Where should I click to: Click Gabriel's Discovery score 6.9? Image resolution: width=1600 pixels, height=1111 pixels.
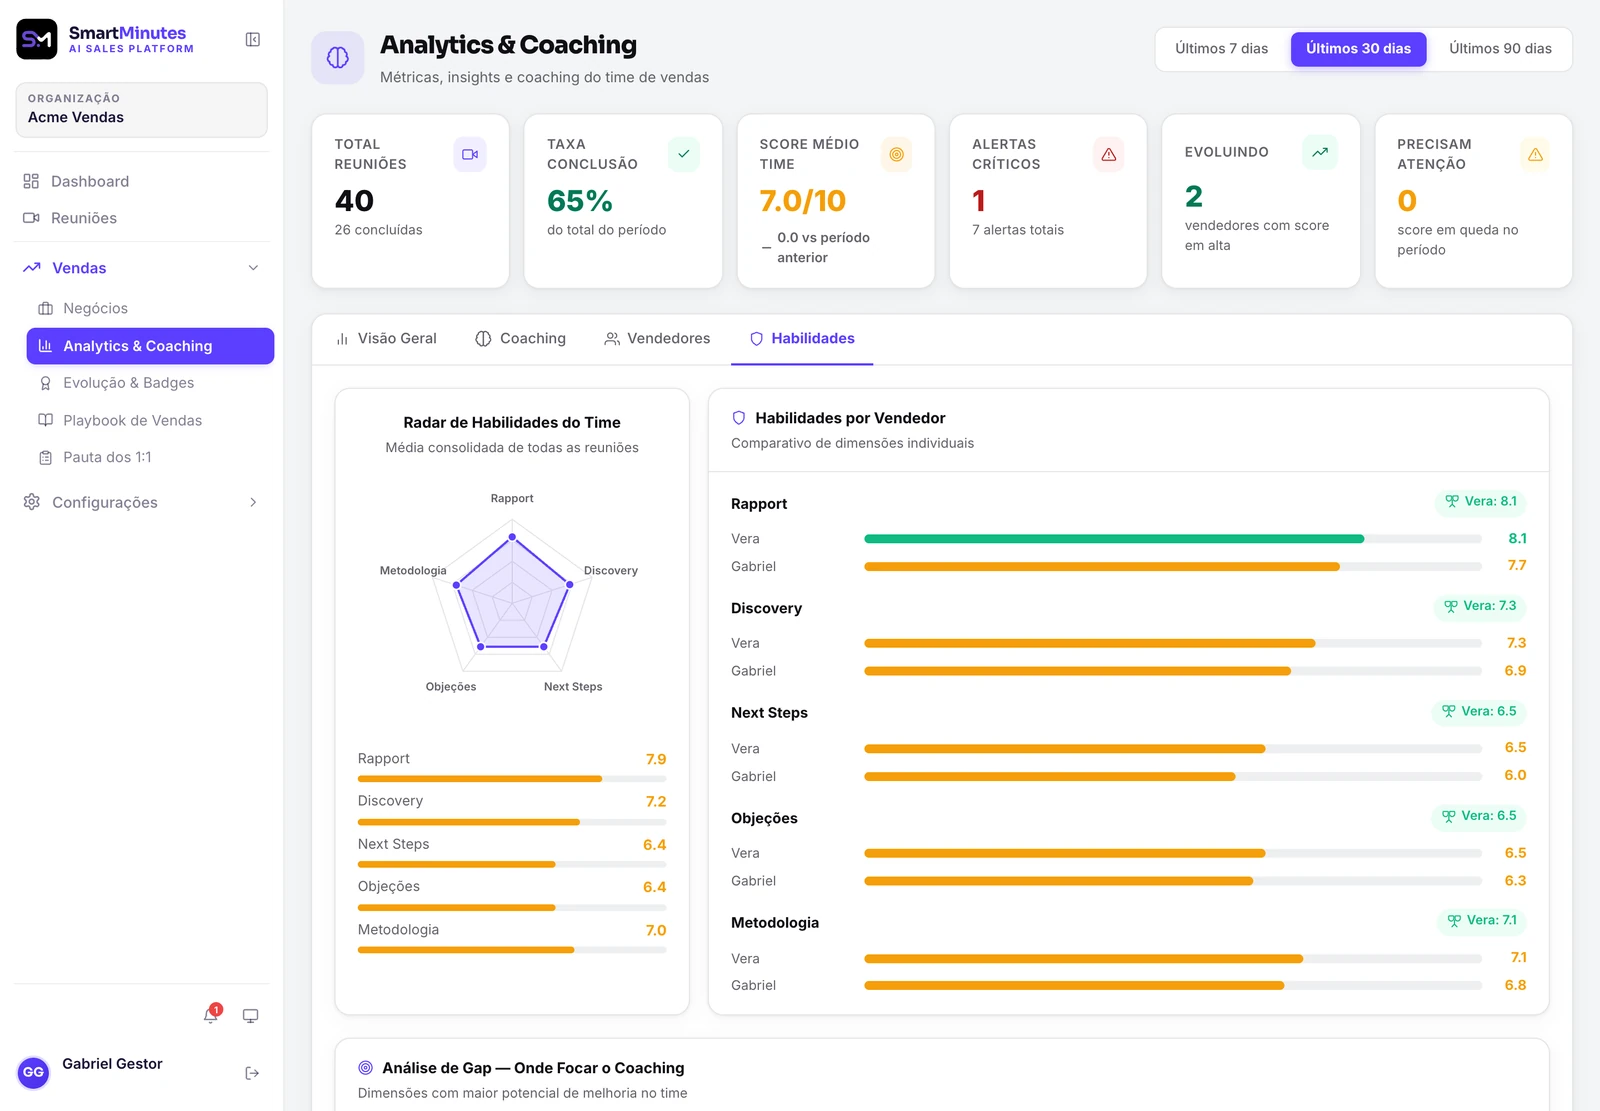tap(1515, 671)
